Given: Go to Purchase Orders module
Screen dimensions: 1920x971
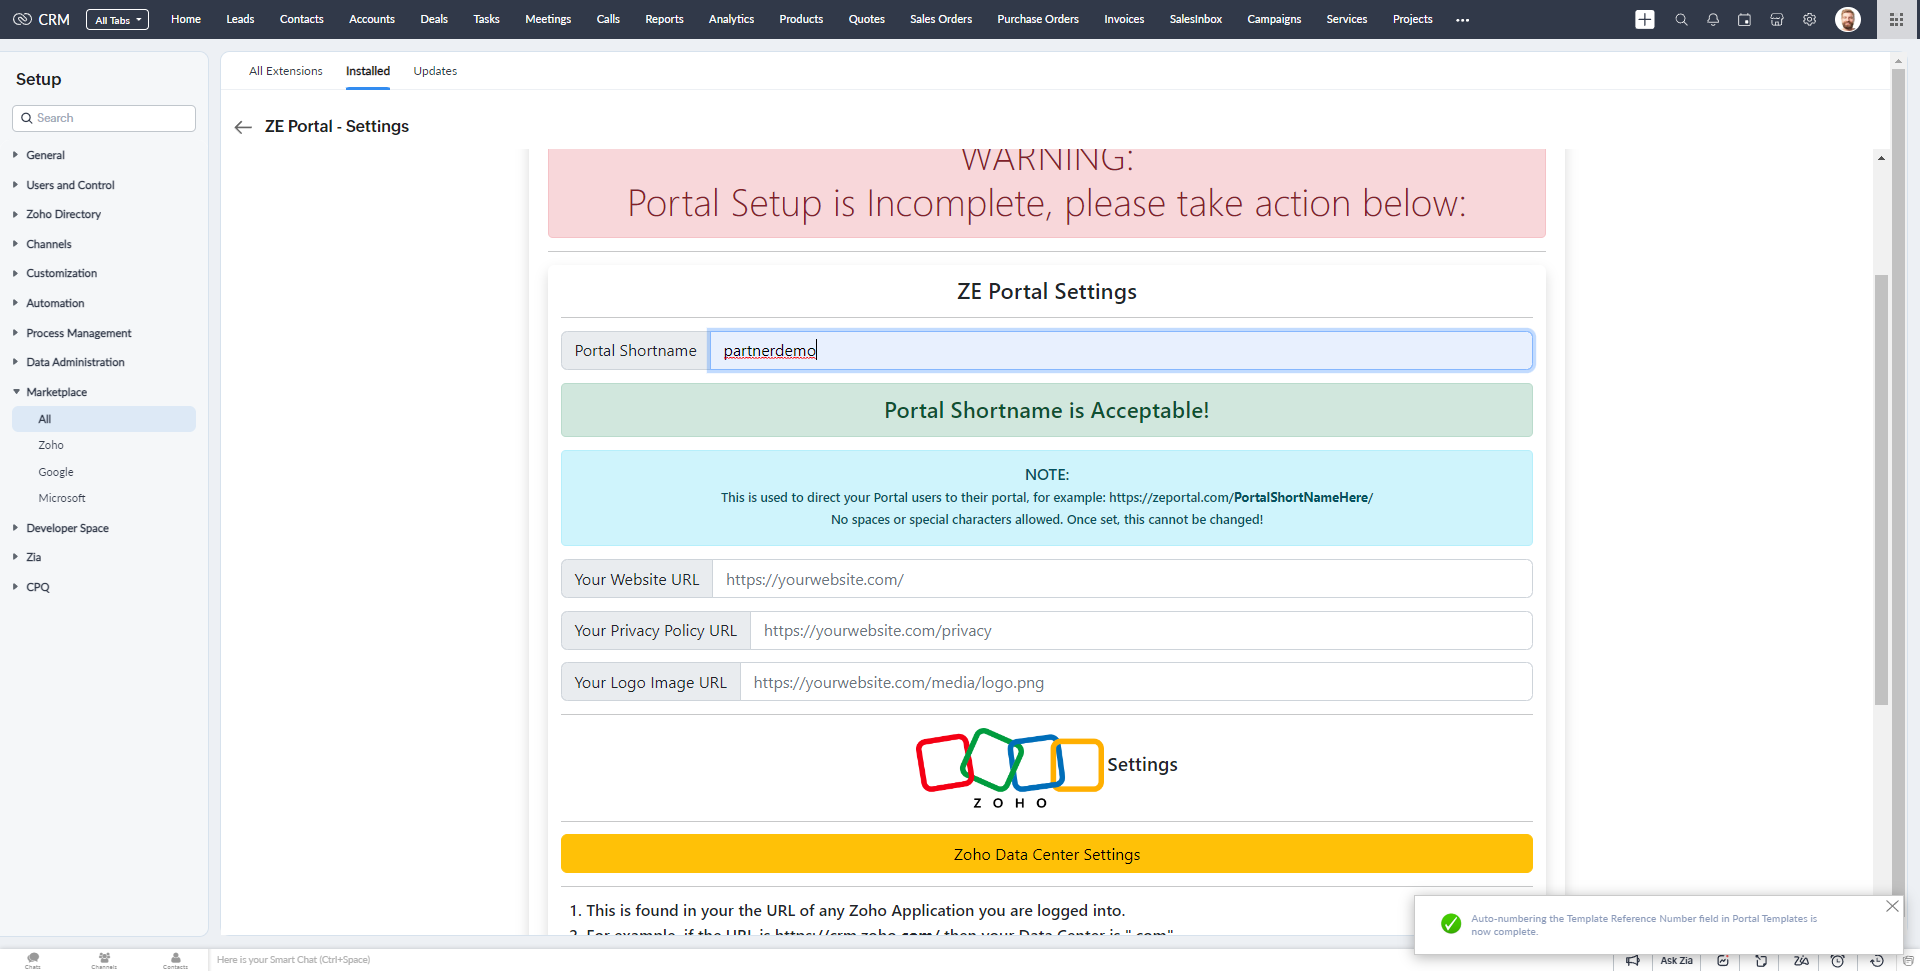Looking at the screenshot, I should [x=1038, y=19].
